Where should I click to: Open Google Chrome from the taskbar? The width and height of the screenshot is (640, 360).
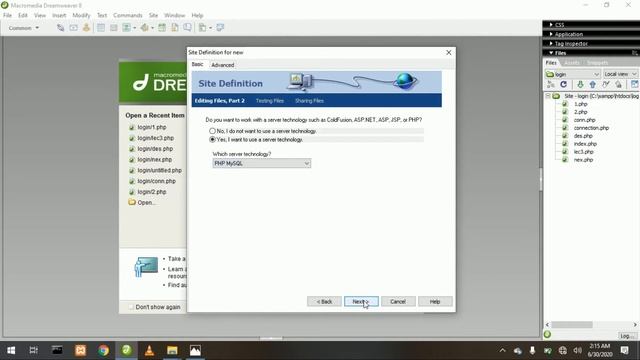click(103, 350)
